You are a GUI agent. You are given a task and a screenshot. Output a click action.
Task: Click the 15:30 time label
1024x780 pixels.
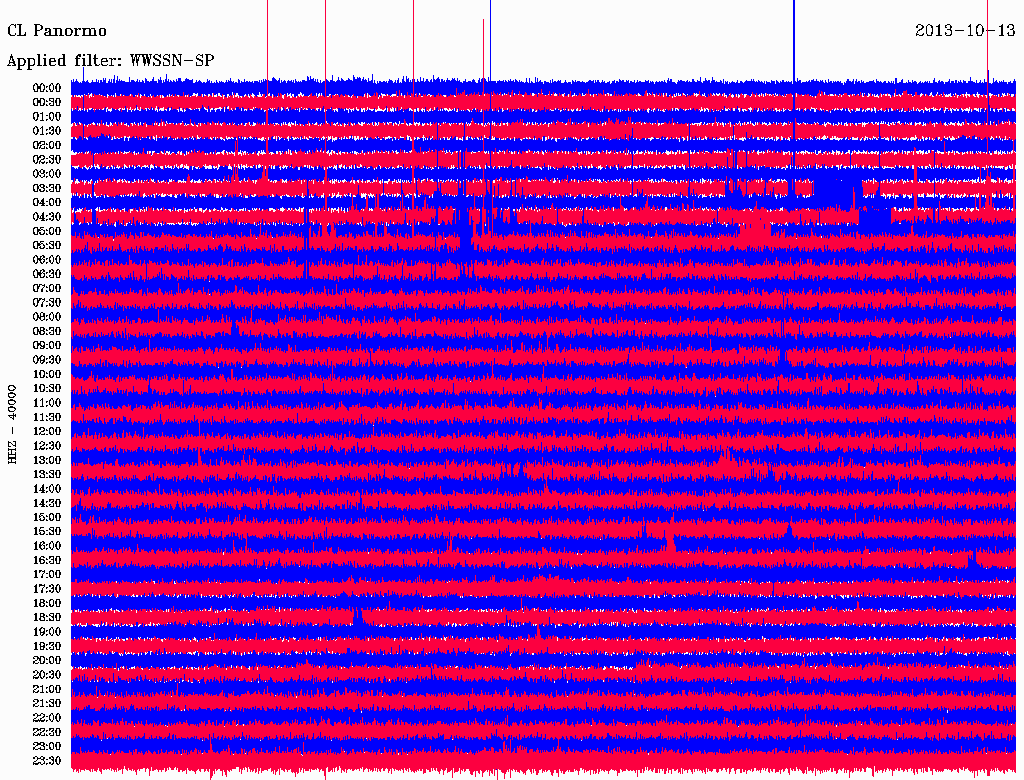46,532
